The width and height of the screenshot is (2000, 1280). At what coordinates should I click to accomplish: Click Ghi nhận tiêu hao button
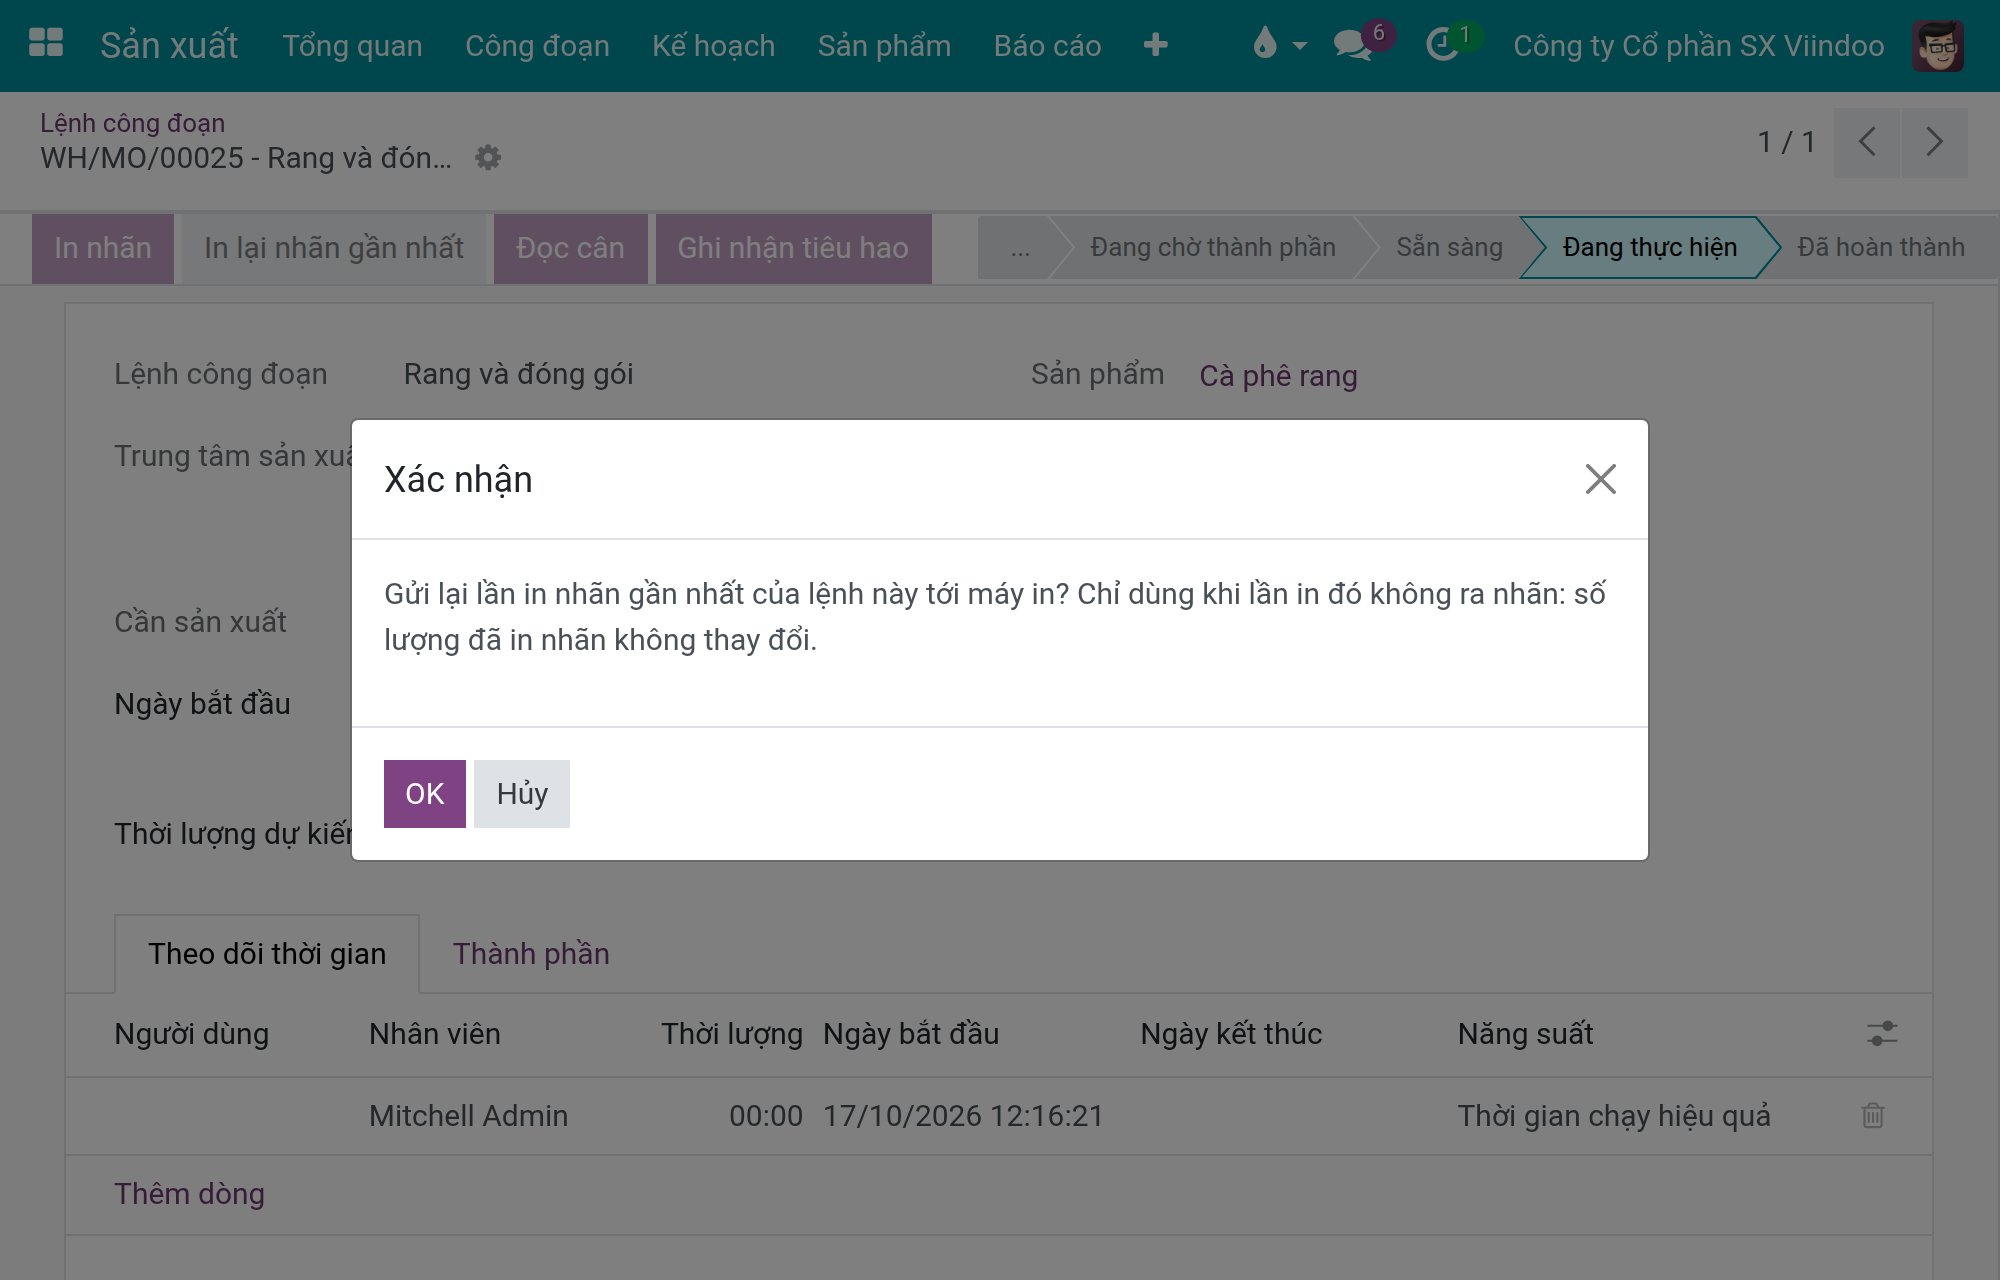click(x=793, y=248)
